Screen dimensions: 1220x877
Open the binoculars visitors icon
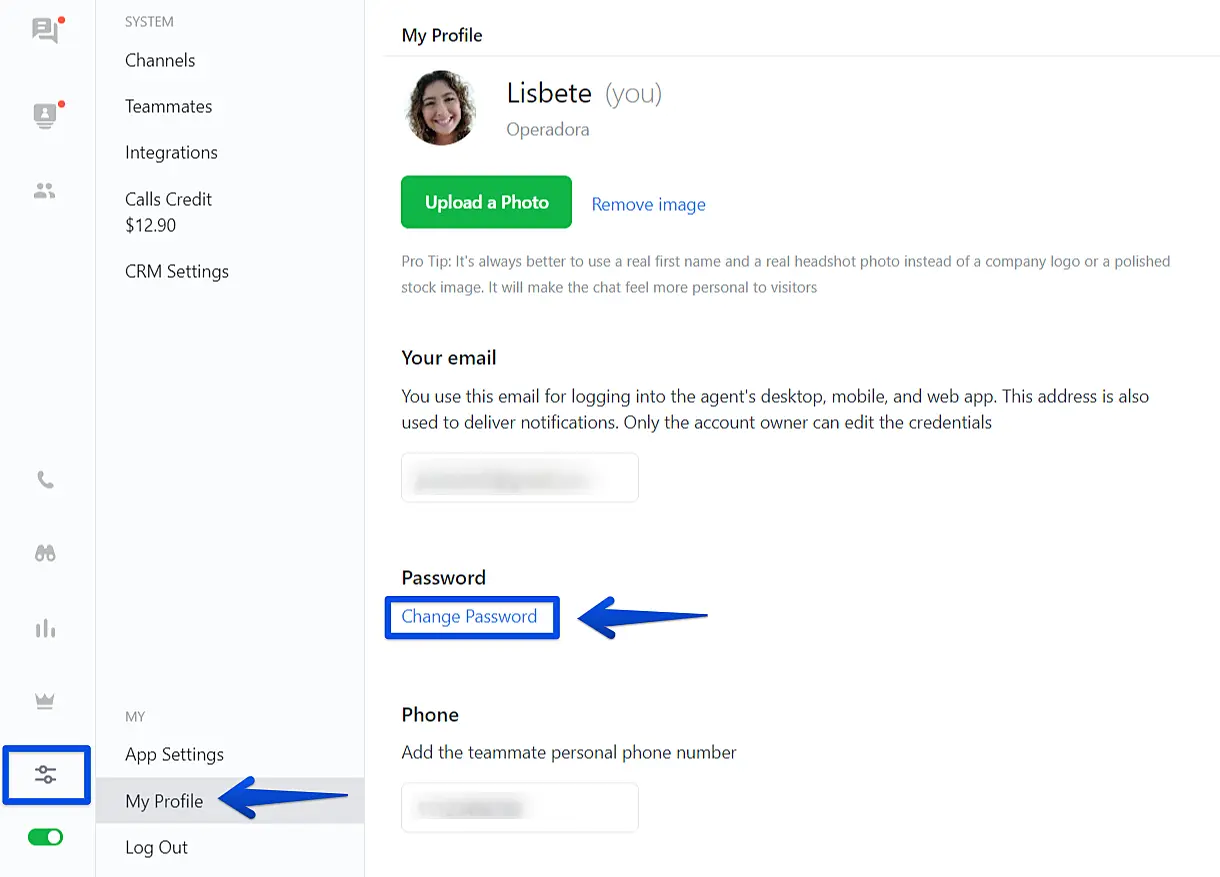tap(46, 553)
